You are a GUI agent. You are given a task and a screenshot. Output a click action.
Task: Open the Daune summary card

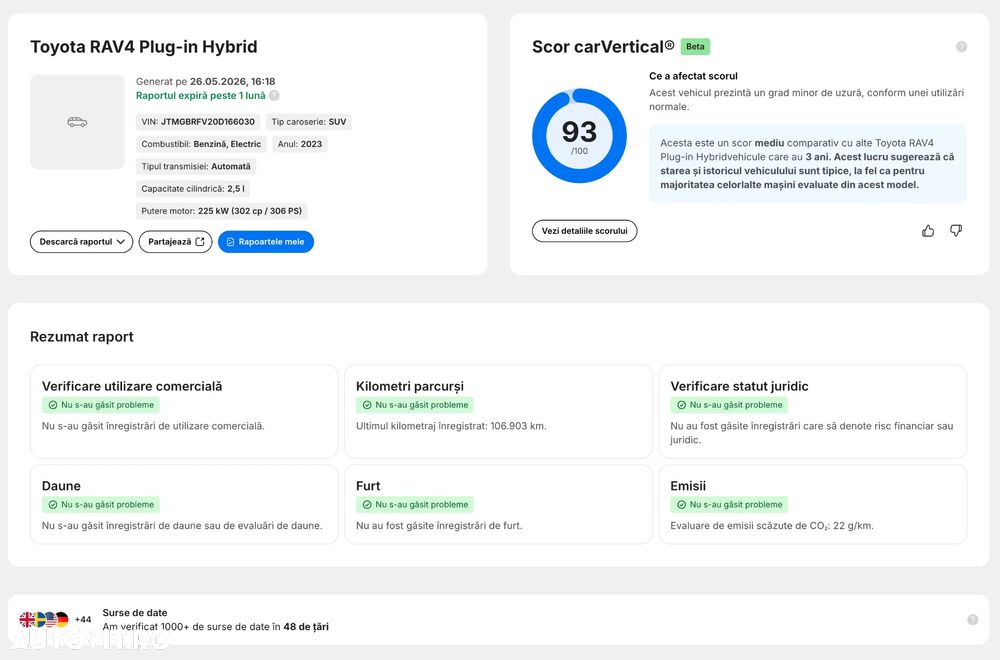click(x=184, y=504)
